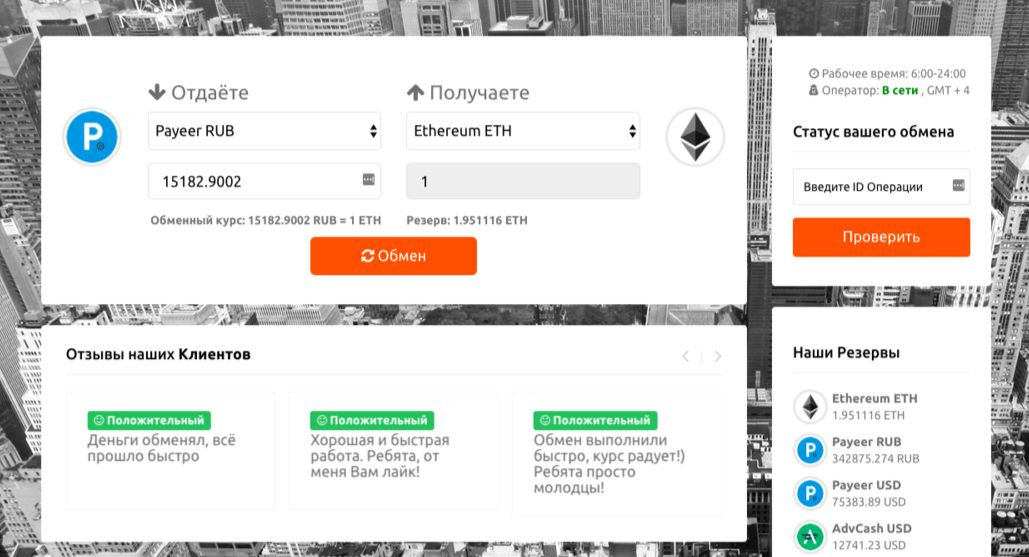Click the operator icon beside Оператор
Viewport: 1029px width, 557px height.
click(x=814, y=91)
